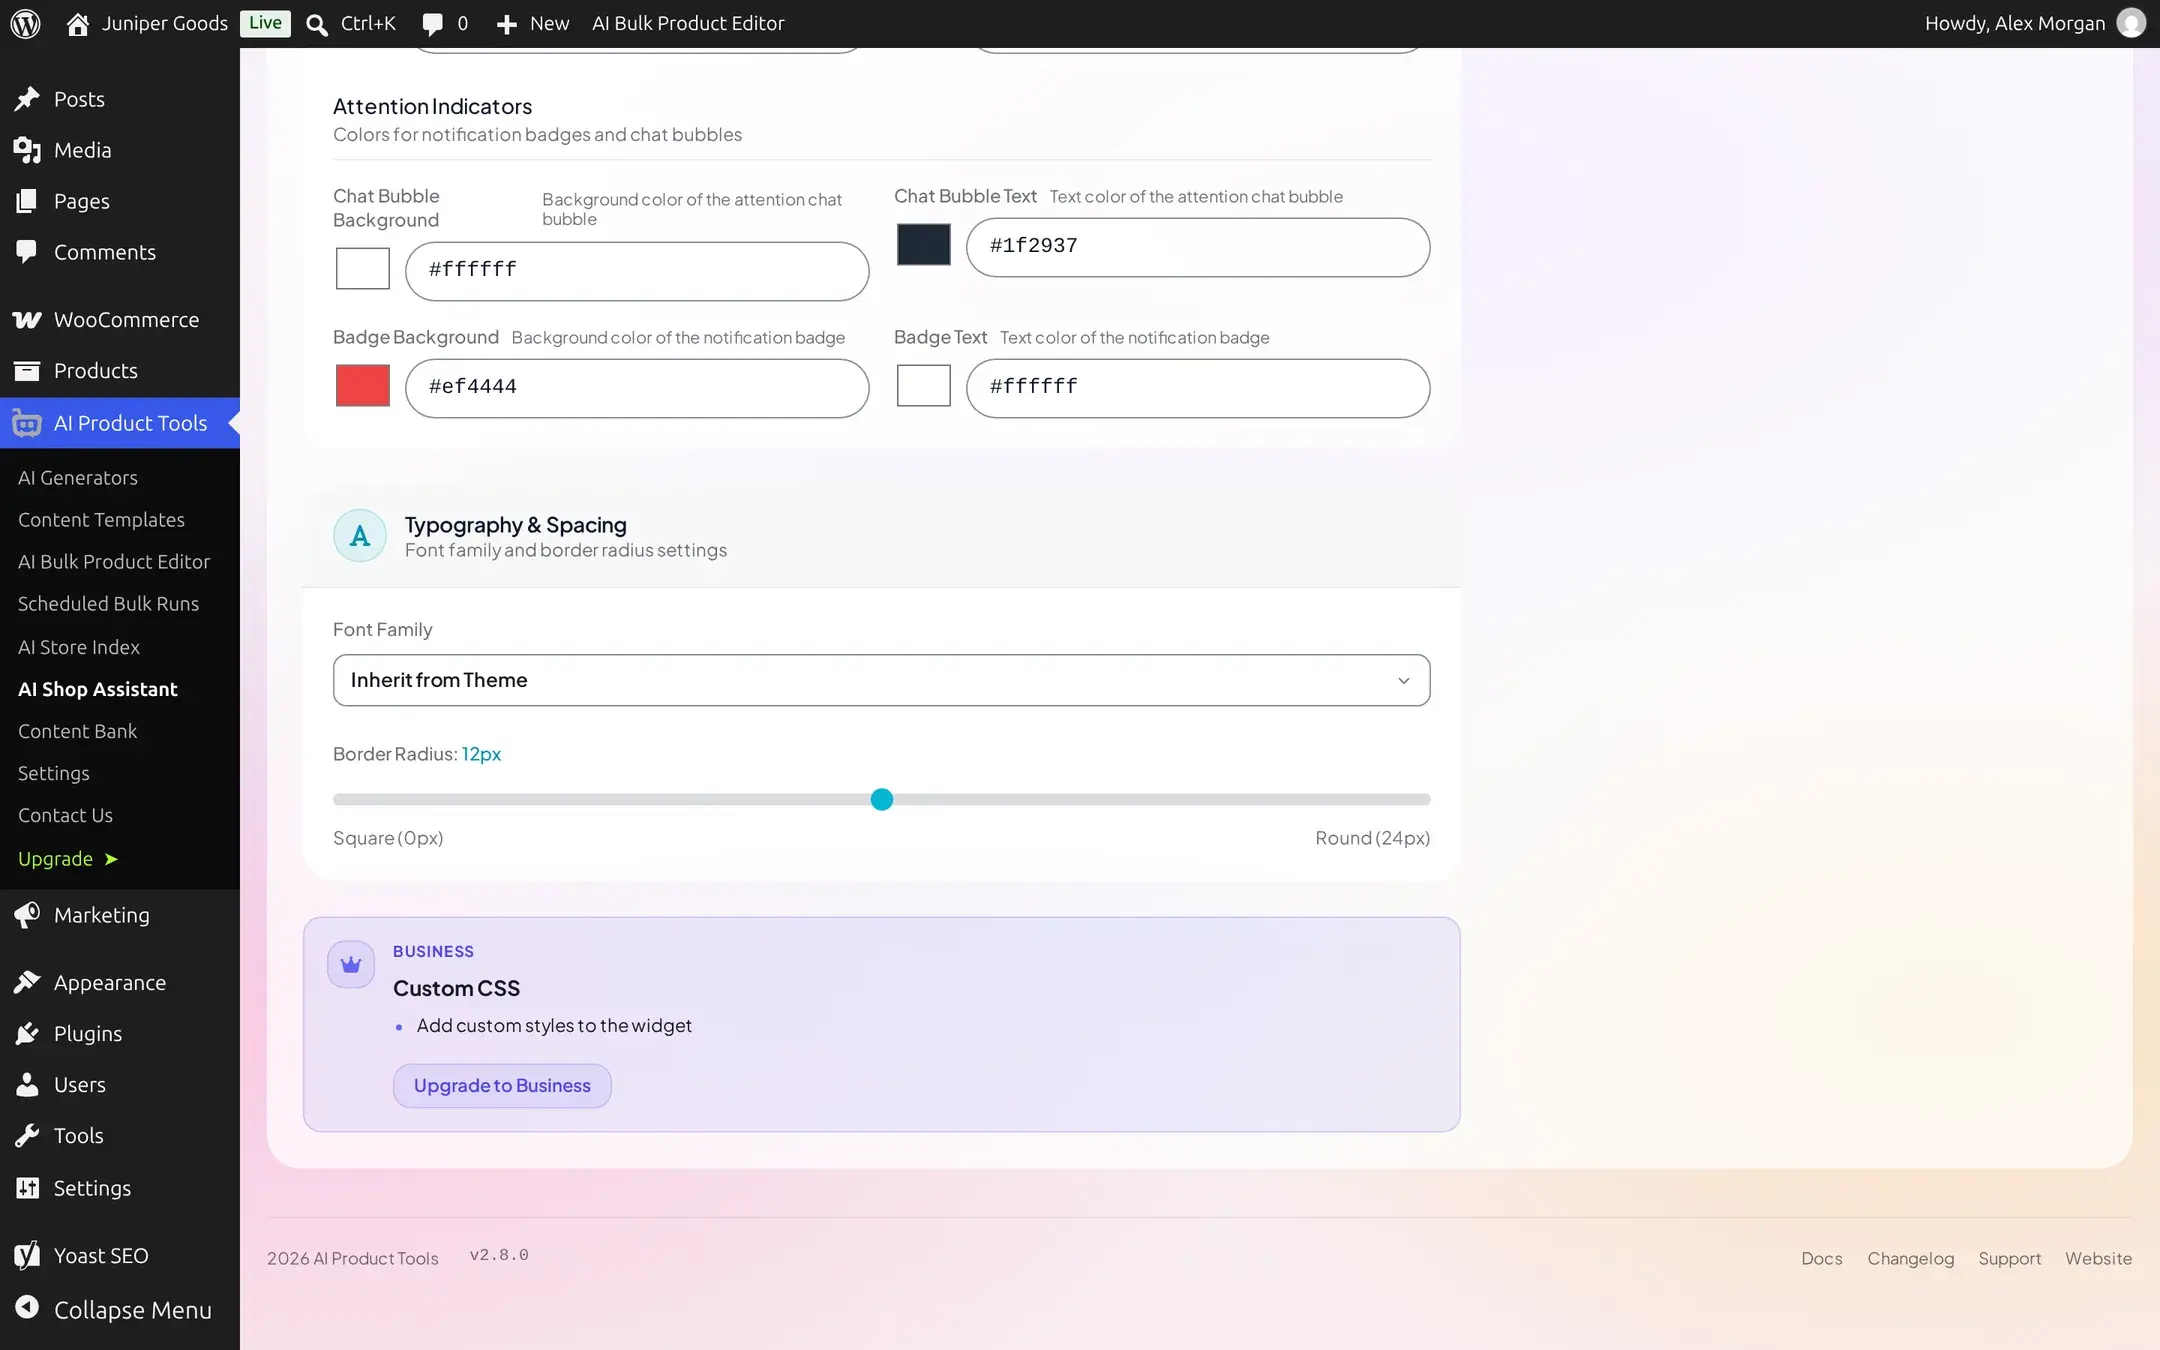Open Pages sidebar icon
This screenshot has width=2160, height=1350.
[27, 201]
